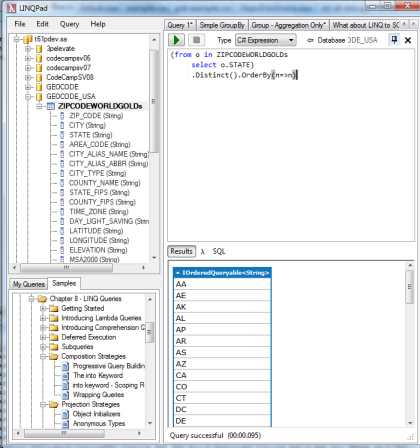Expand the 3pelevate database node

(x=28, y=49)
